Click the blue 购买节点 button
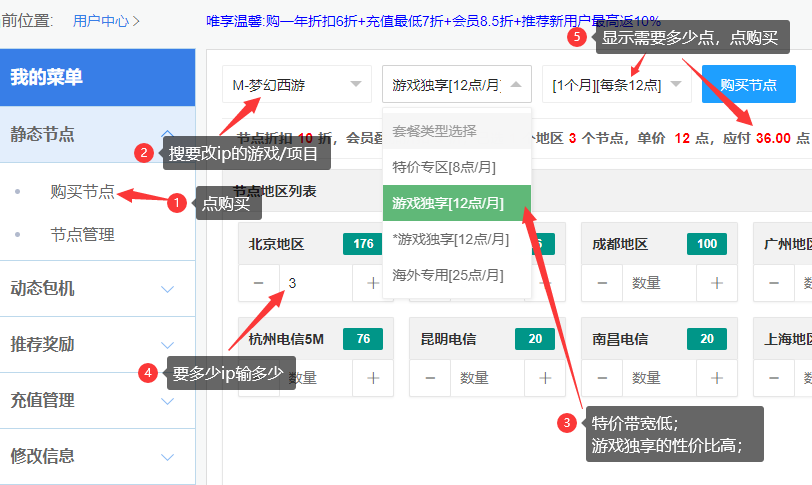The width and height of the screenshot is (812, 485). 749,84
